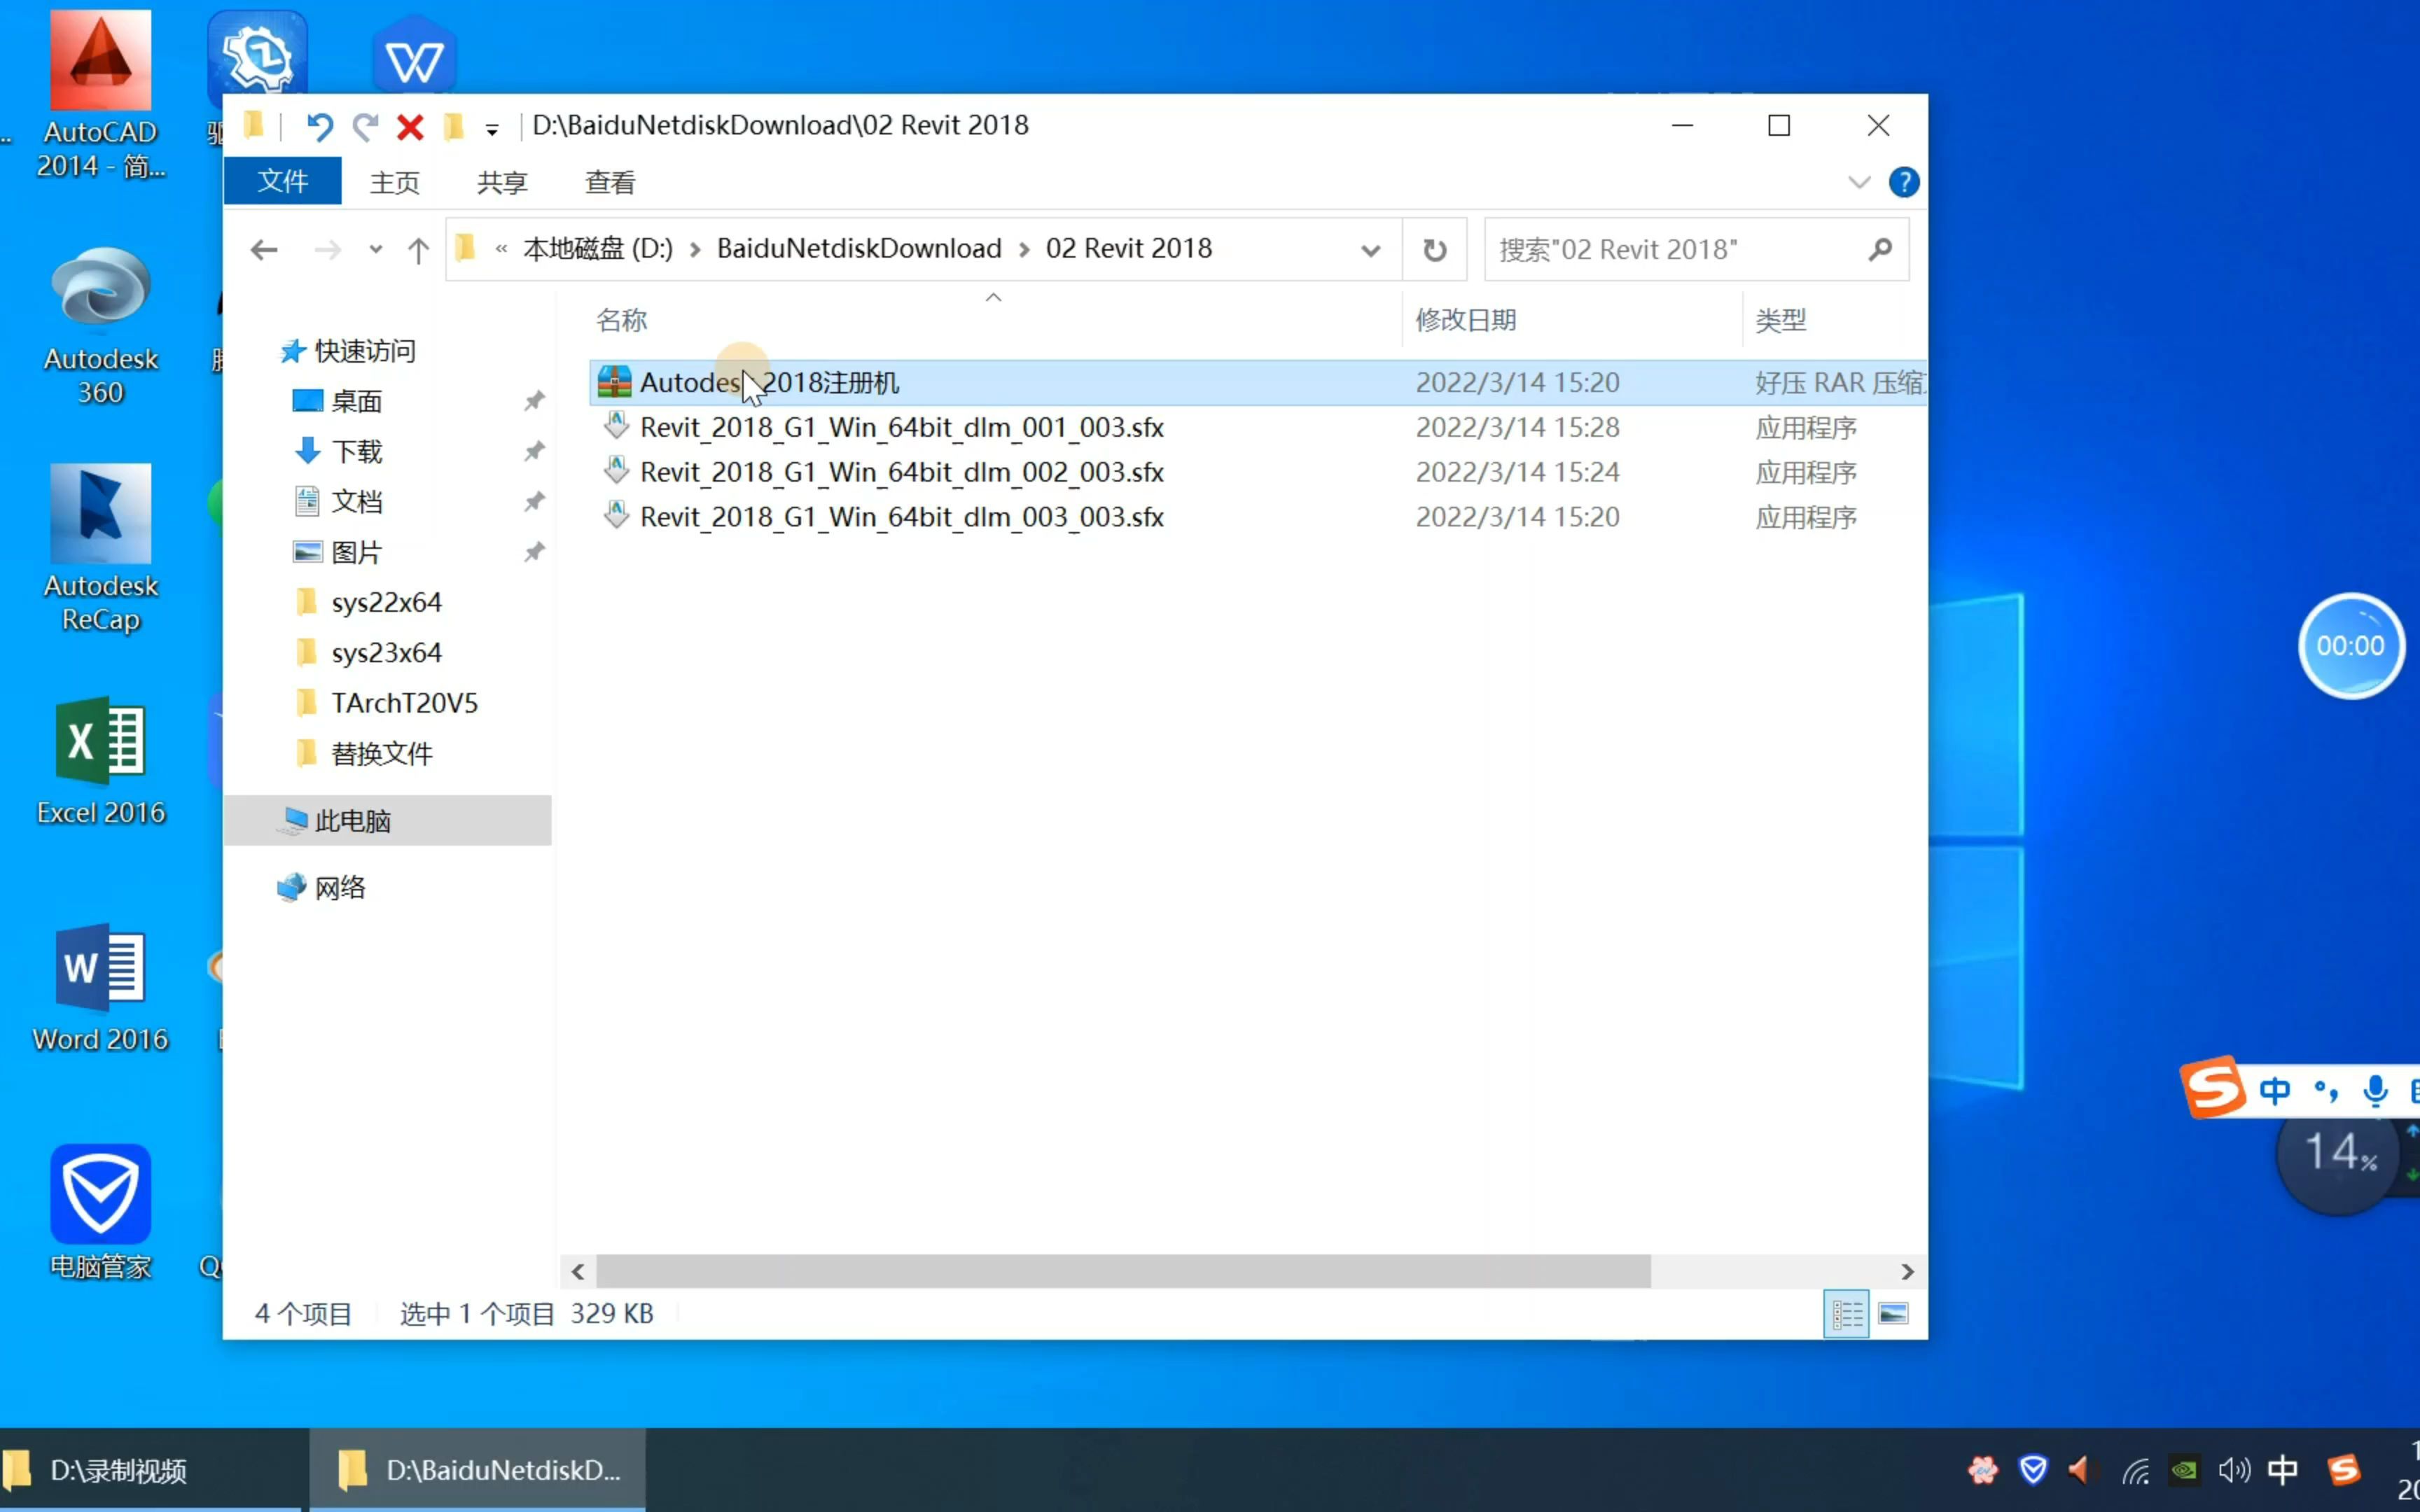
Task: Click the search magnifier icon
Action: [1879, 249]
